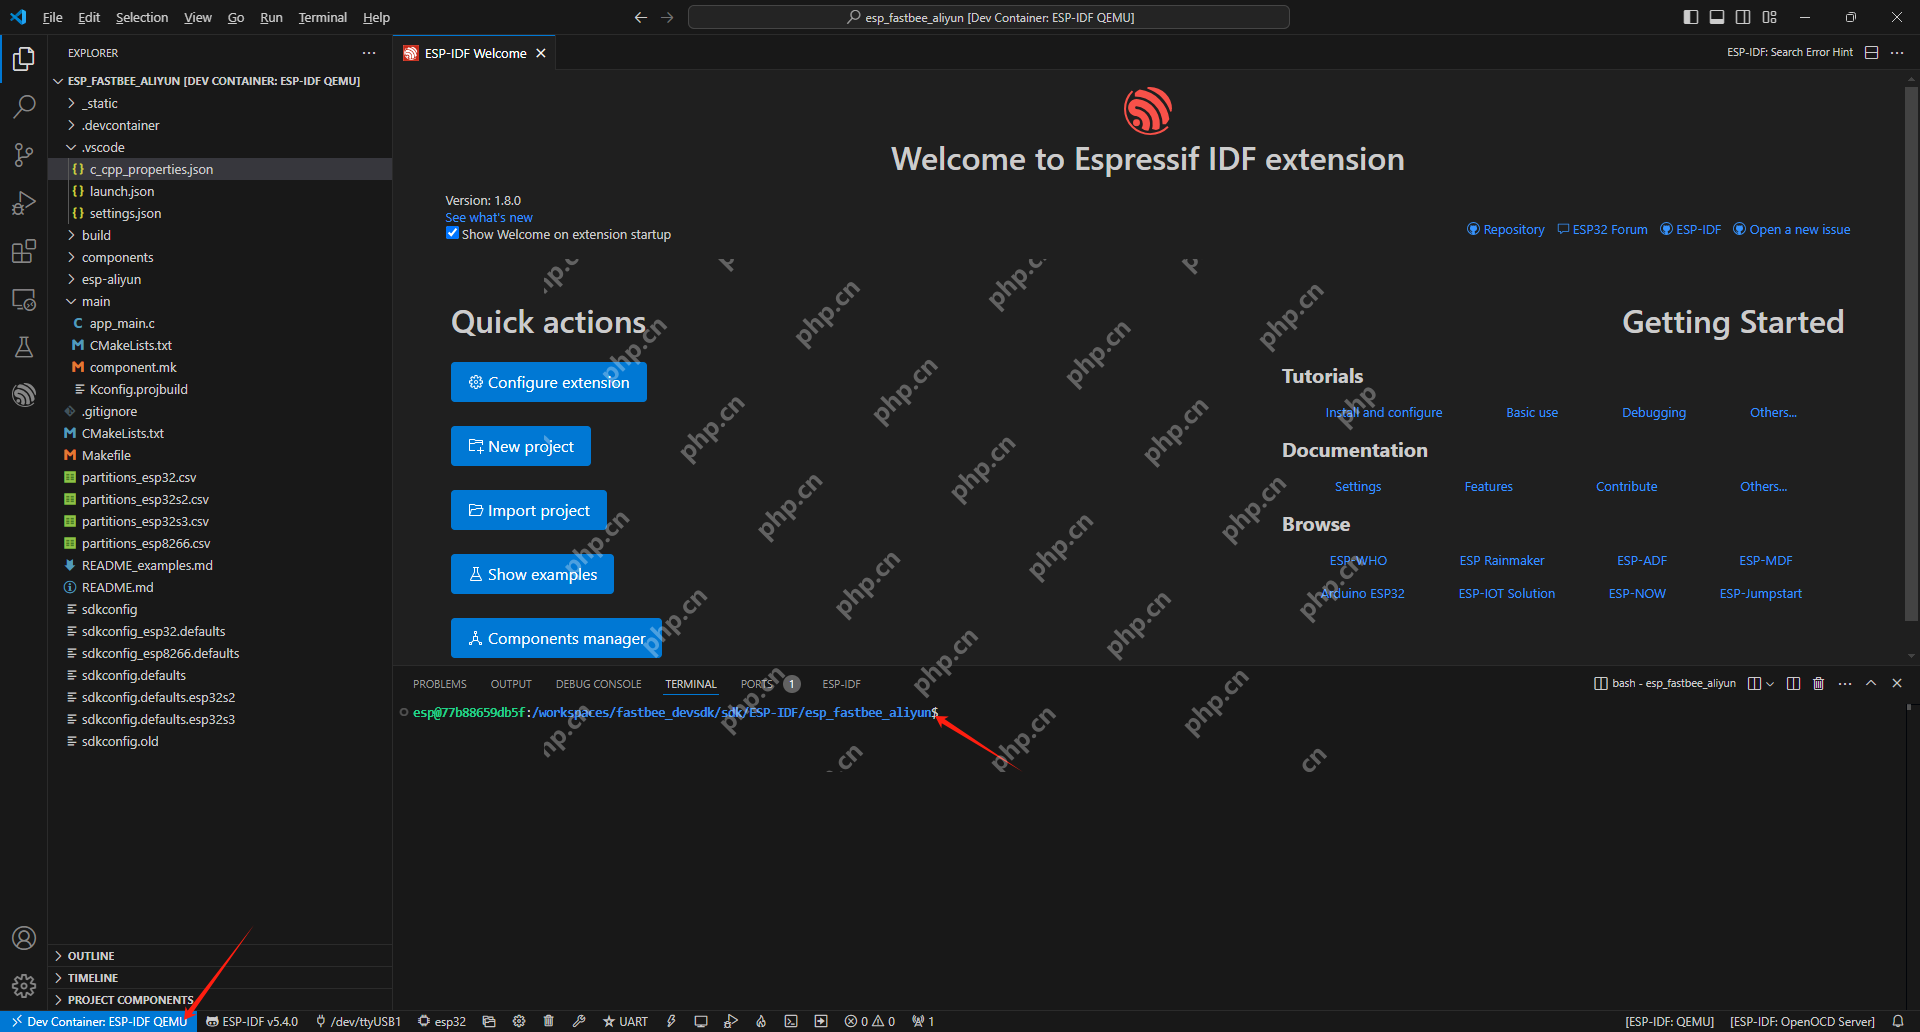This screenshot has width=1920, height=1032.
Task: Click the trash icon for full clean
Action: [x=549, y=1021]
